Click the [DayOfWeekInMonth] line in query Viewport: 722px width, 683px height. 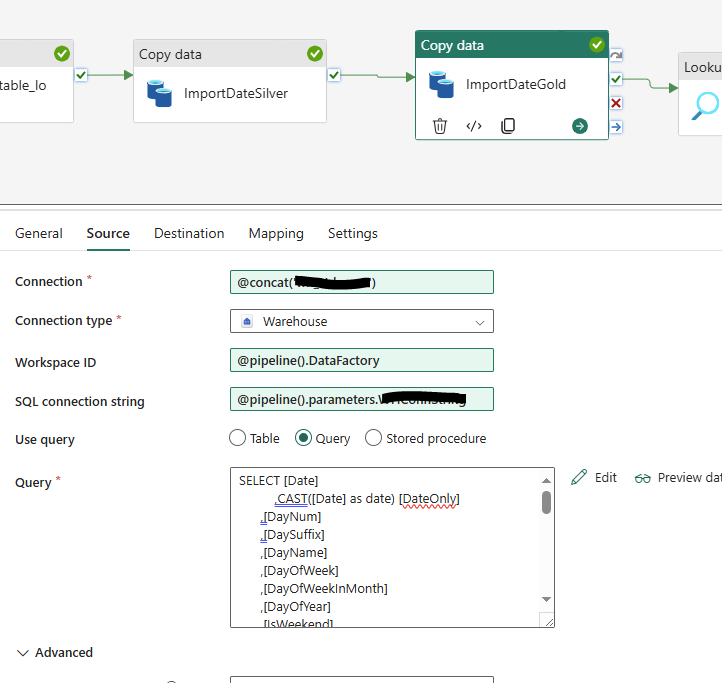(x=324, y=589)
